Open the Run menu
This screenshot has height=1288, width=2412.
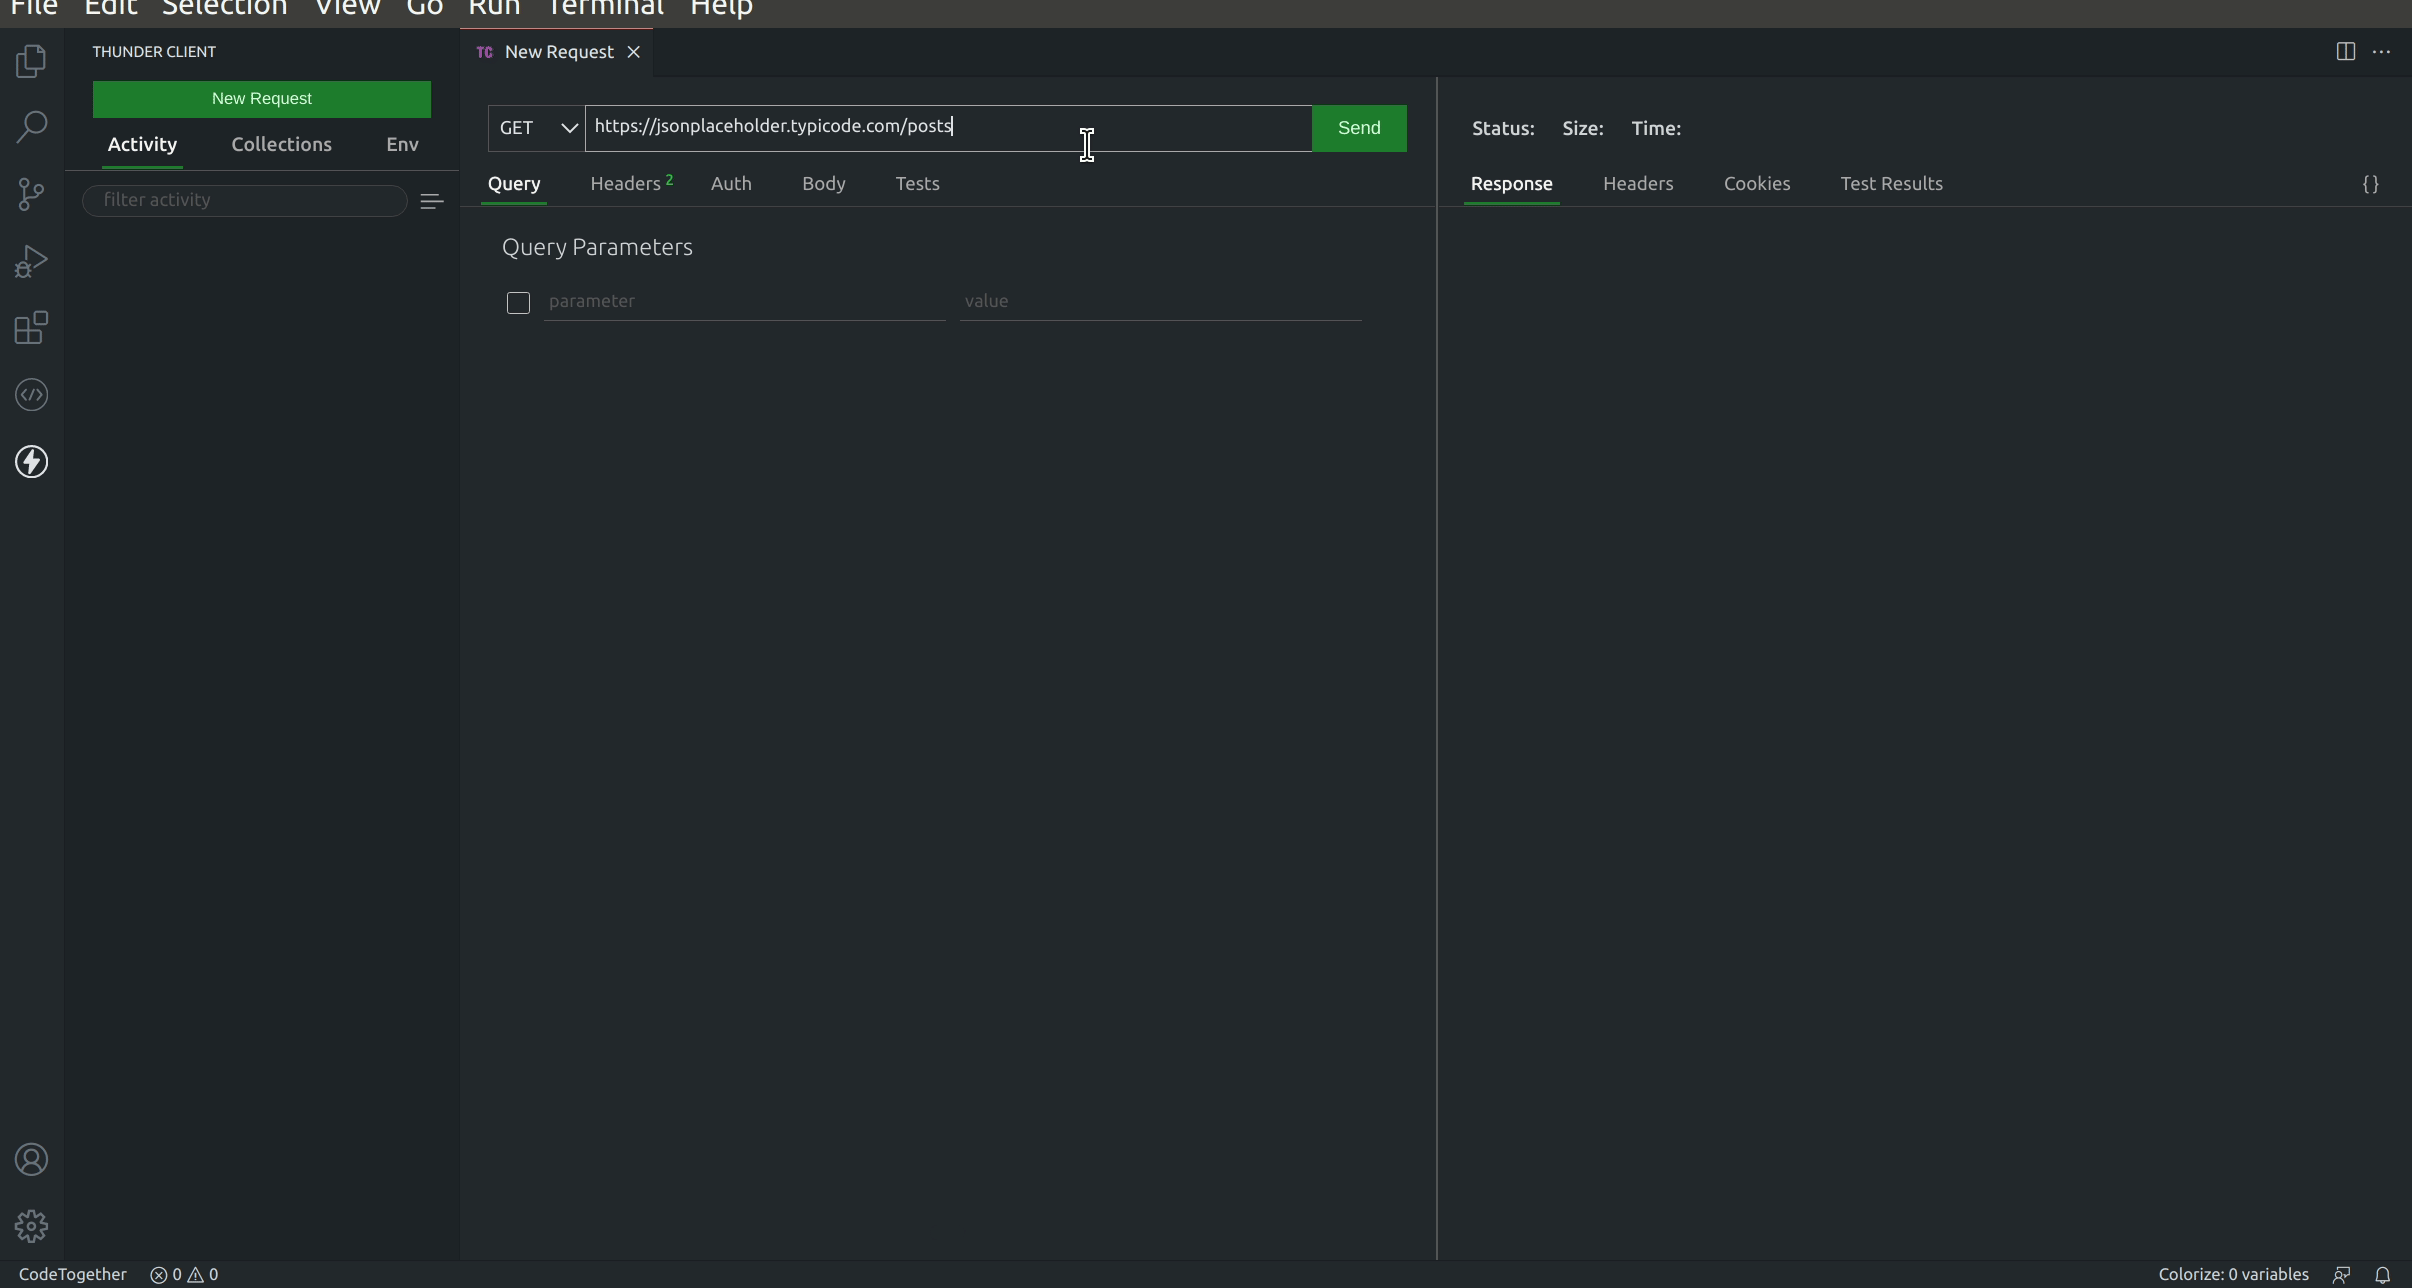(x=494, y=8)
